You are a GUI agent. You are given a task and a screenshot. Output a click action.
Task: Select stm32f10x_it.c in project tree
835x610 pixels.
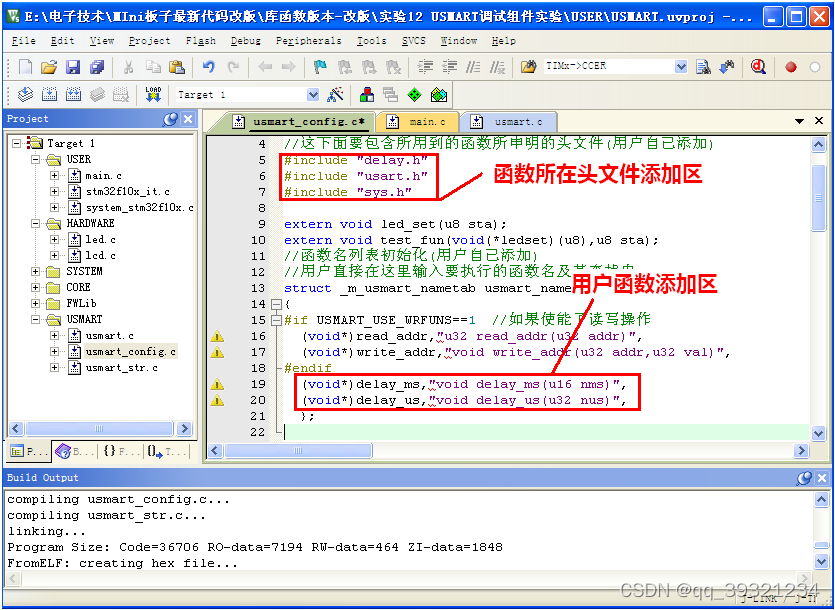(128, 191)
